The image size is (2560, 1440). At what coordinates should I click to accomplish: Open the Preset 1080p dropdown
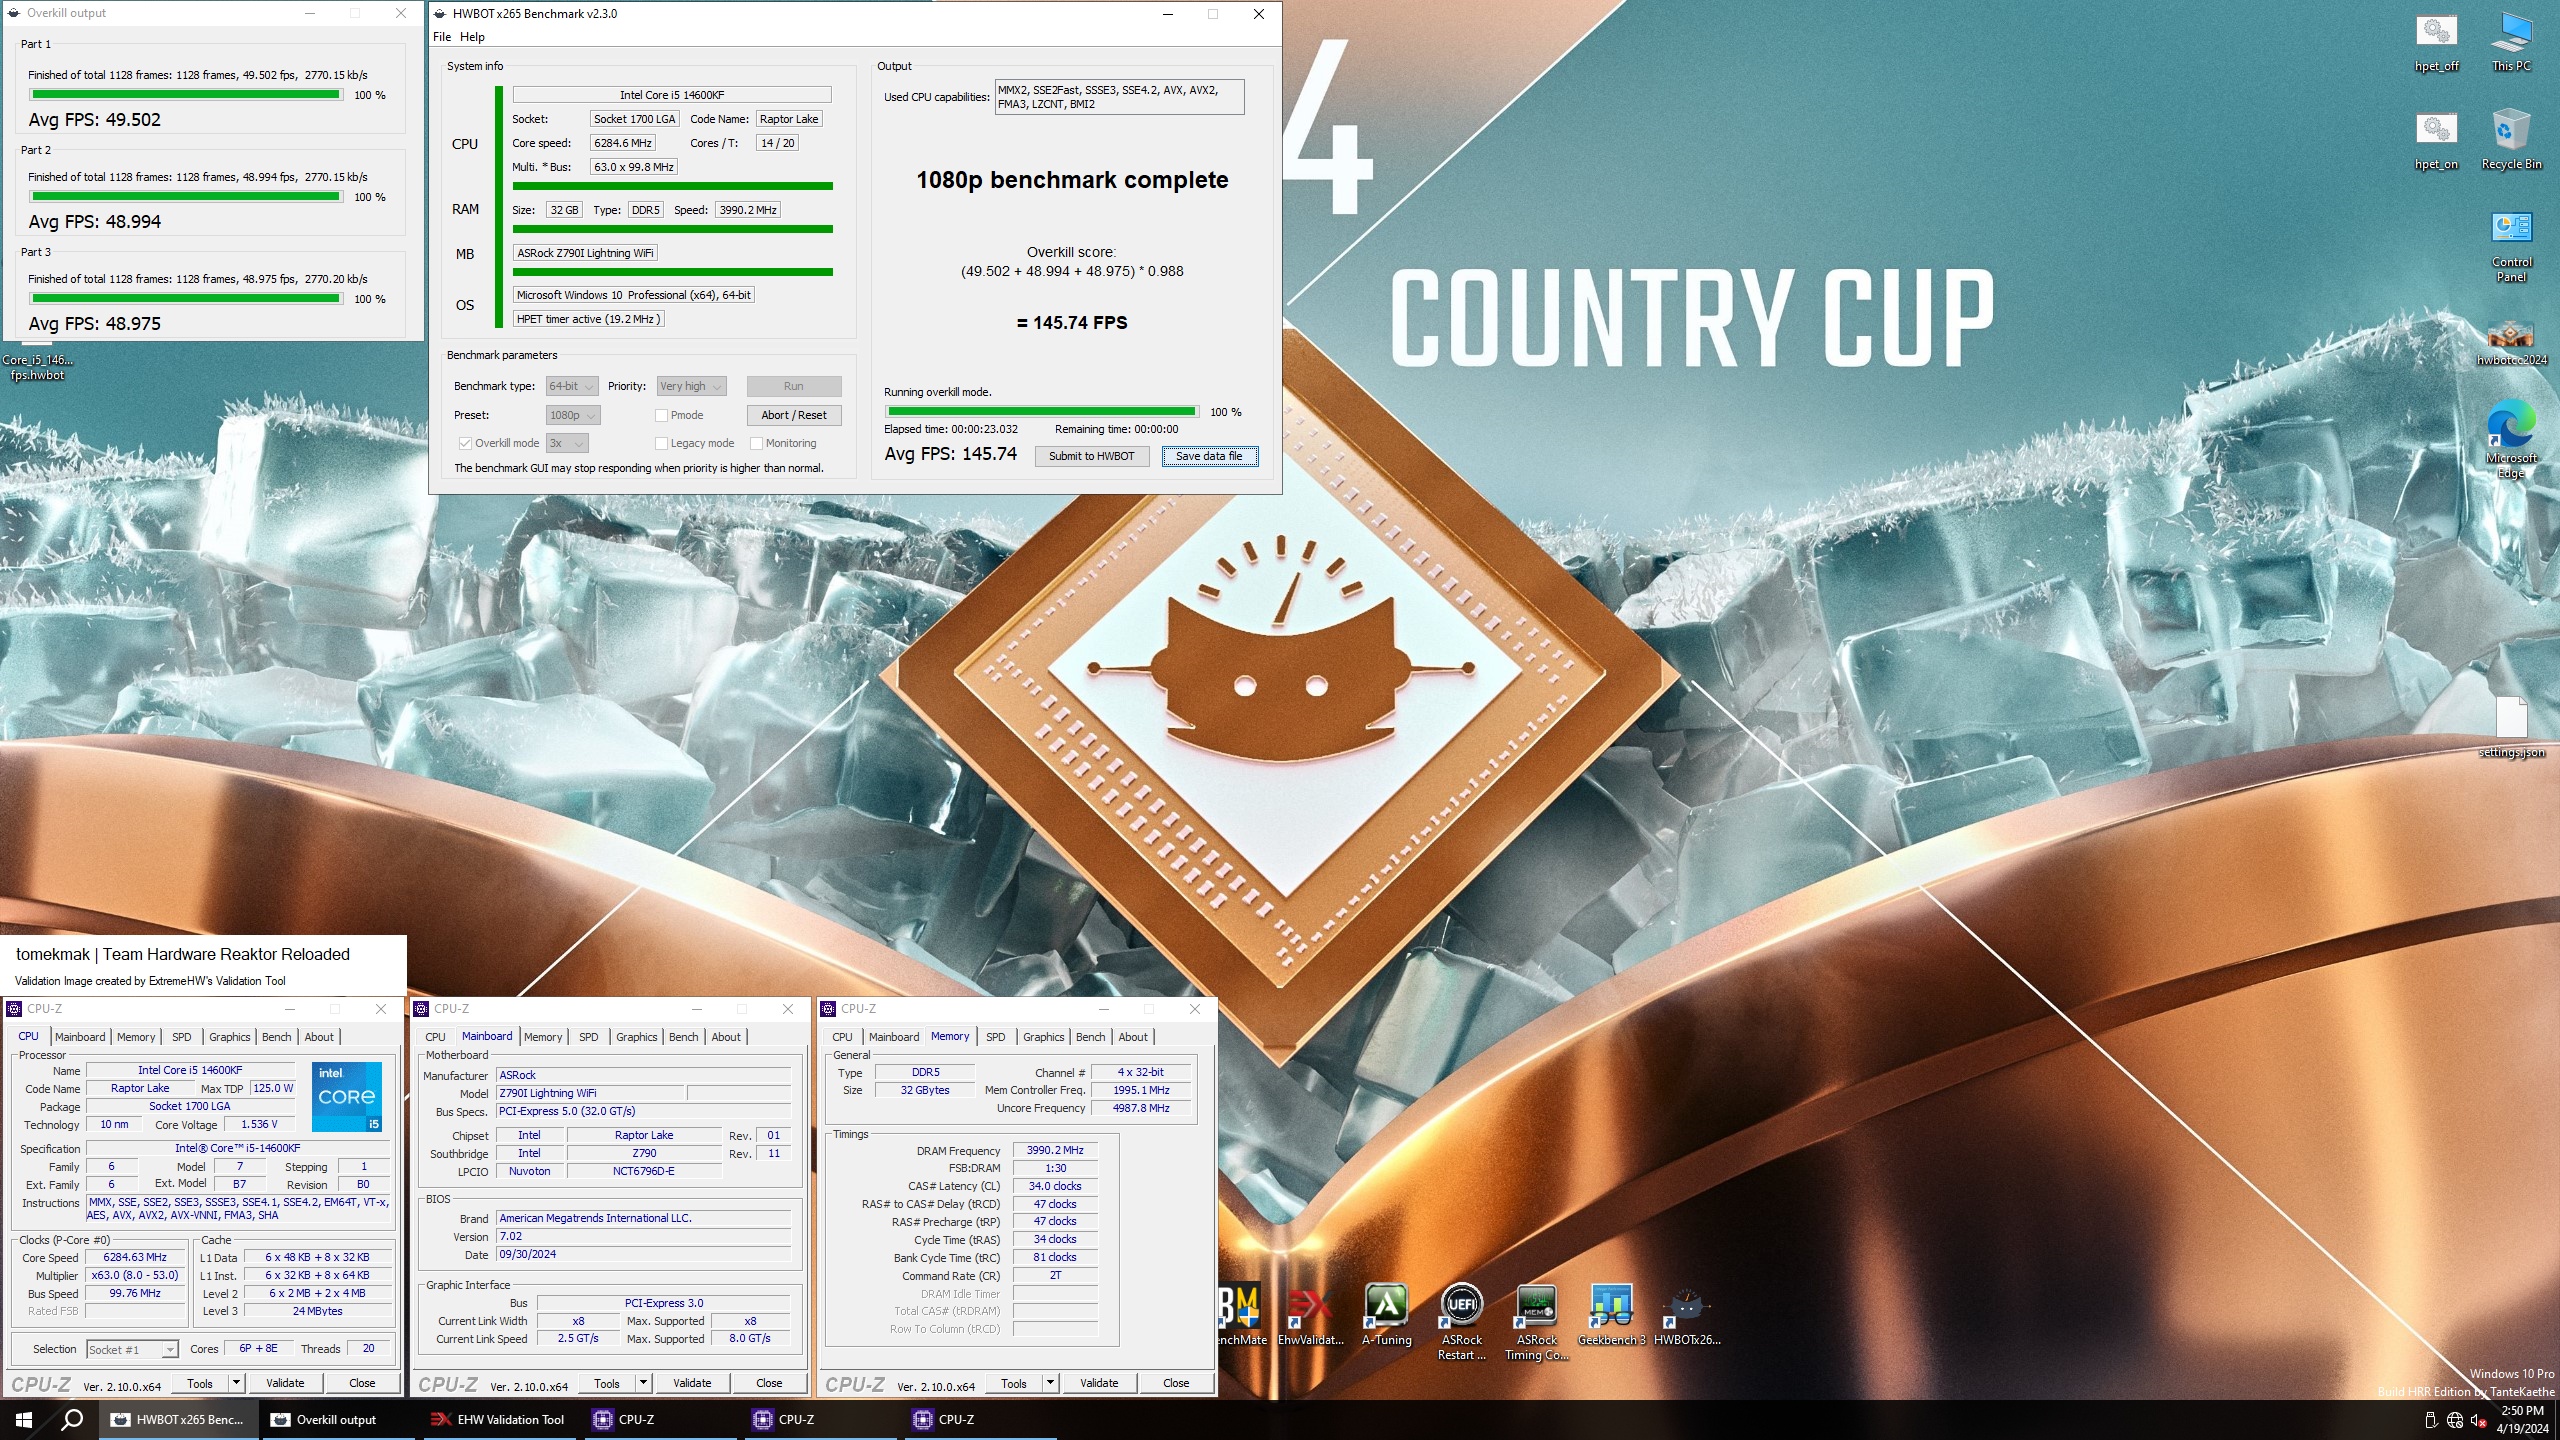(572, 415)
